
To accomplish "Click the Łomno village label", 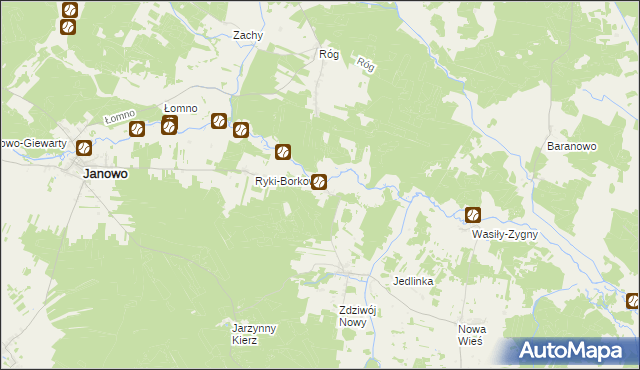I will click(180, 109).
